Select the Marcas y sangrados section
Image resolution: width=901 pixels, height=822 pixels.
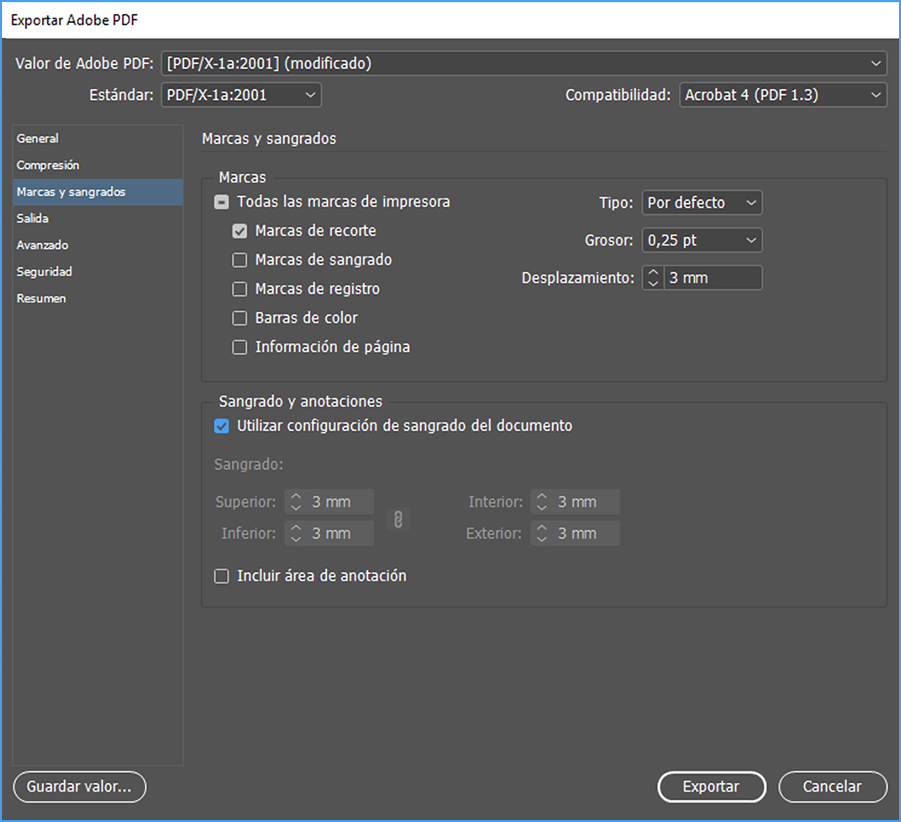(98, 192)
